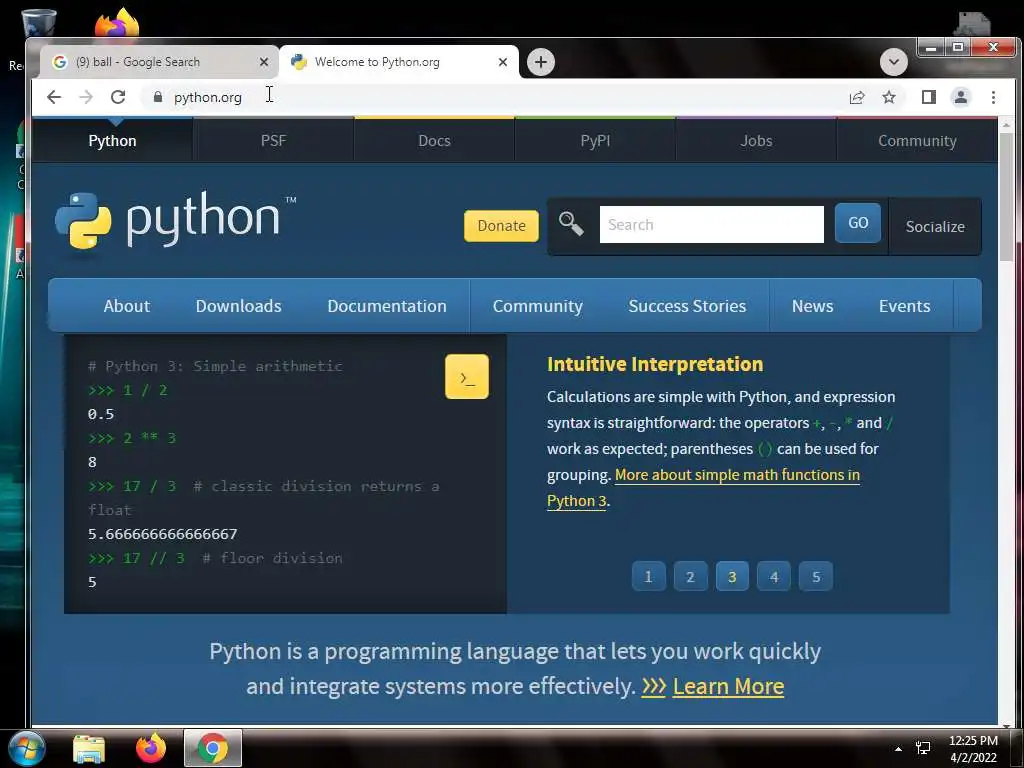The width and height of the screenshot is (1024, 768).
Task: Open the network tray icon
Action: (923, 748)
